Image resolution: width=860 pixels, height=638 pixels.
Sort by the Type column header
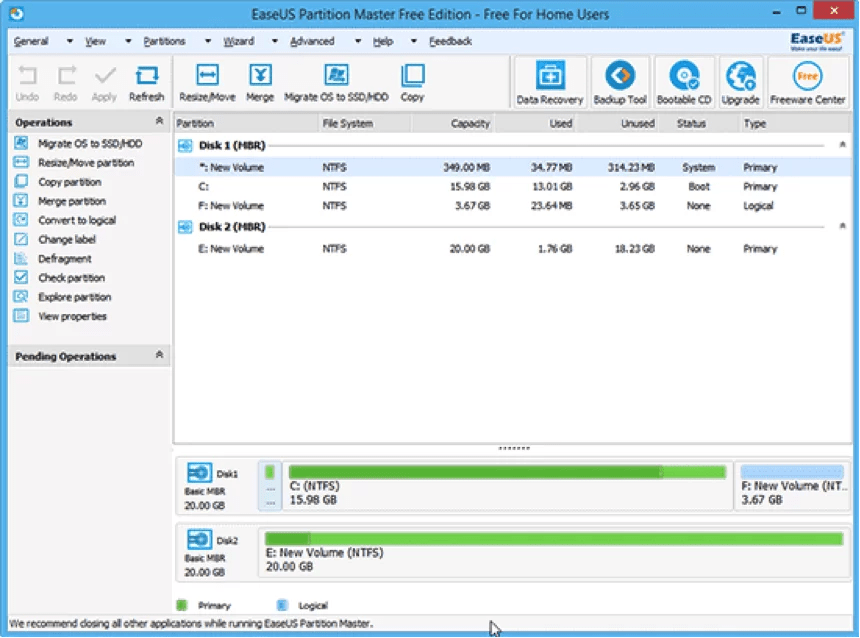pyautogui.click(x=794, y=123)
